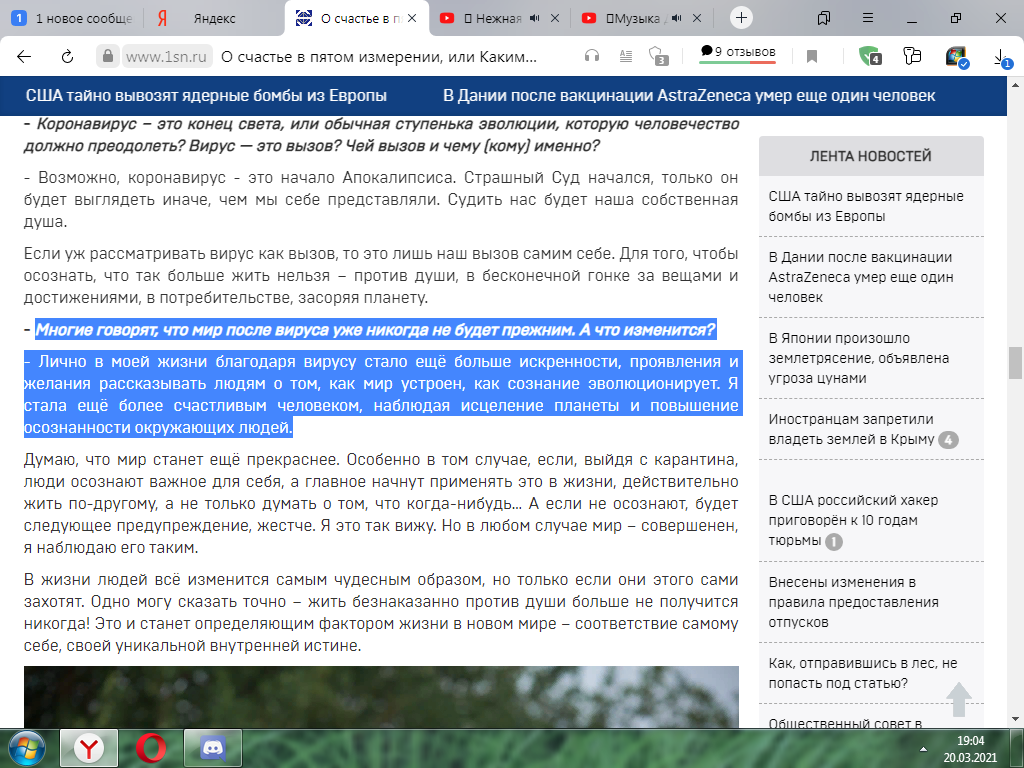Open news about earthquake in Japan
Screen dimensions: 1024x768
point(859,358)
